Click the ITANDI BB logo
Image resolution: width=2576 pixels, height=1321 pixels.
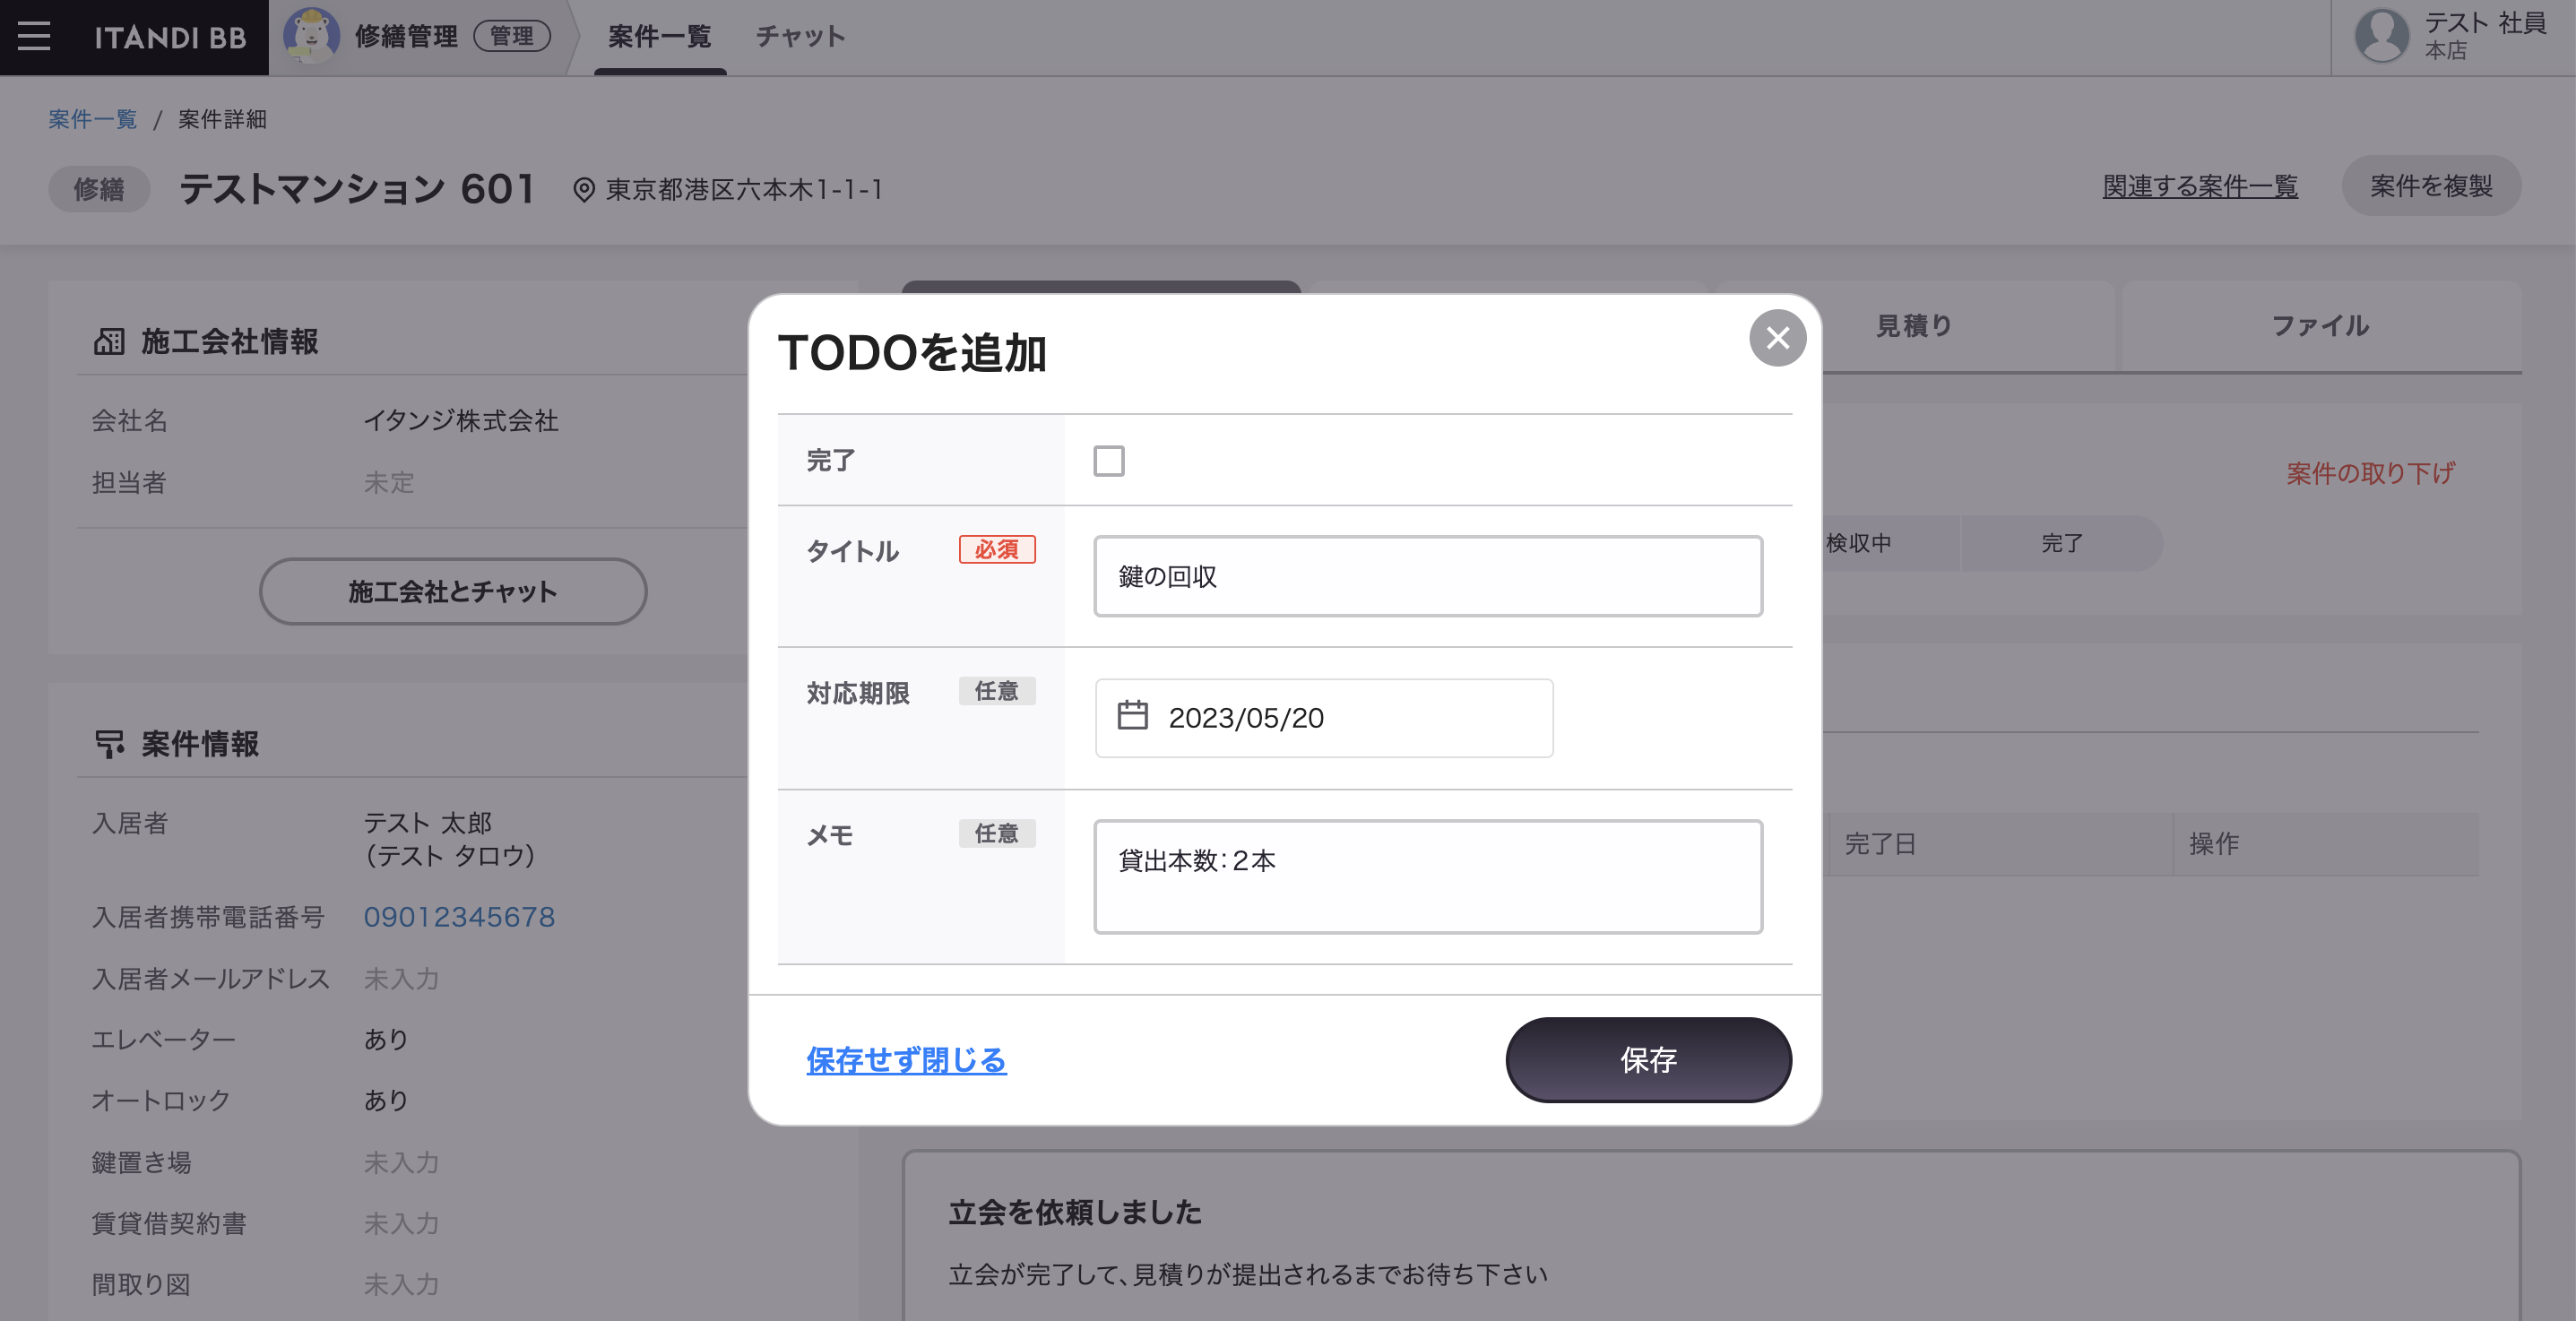point(170,38)
